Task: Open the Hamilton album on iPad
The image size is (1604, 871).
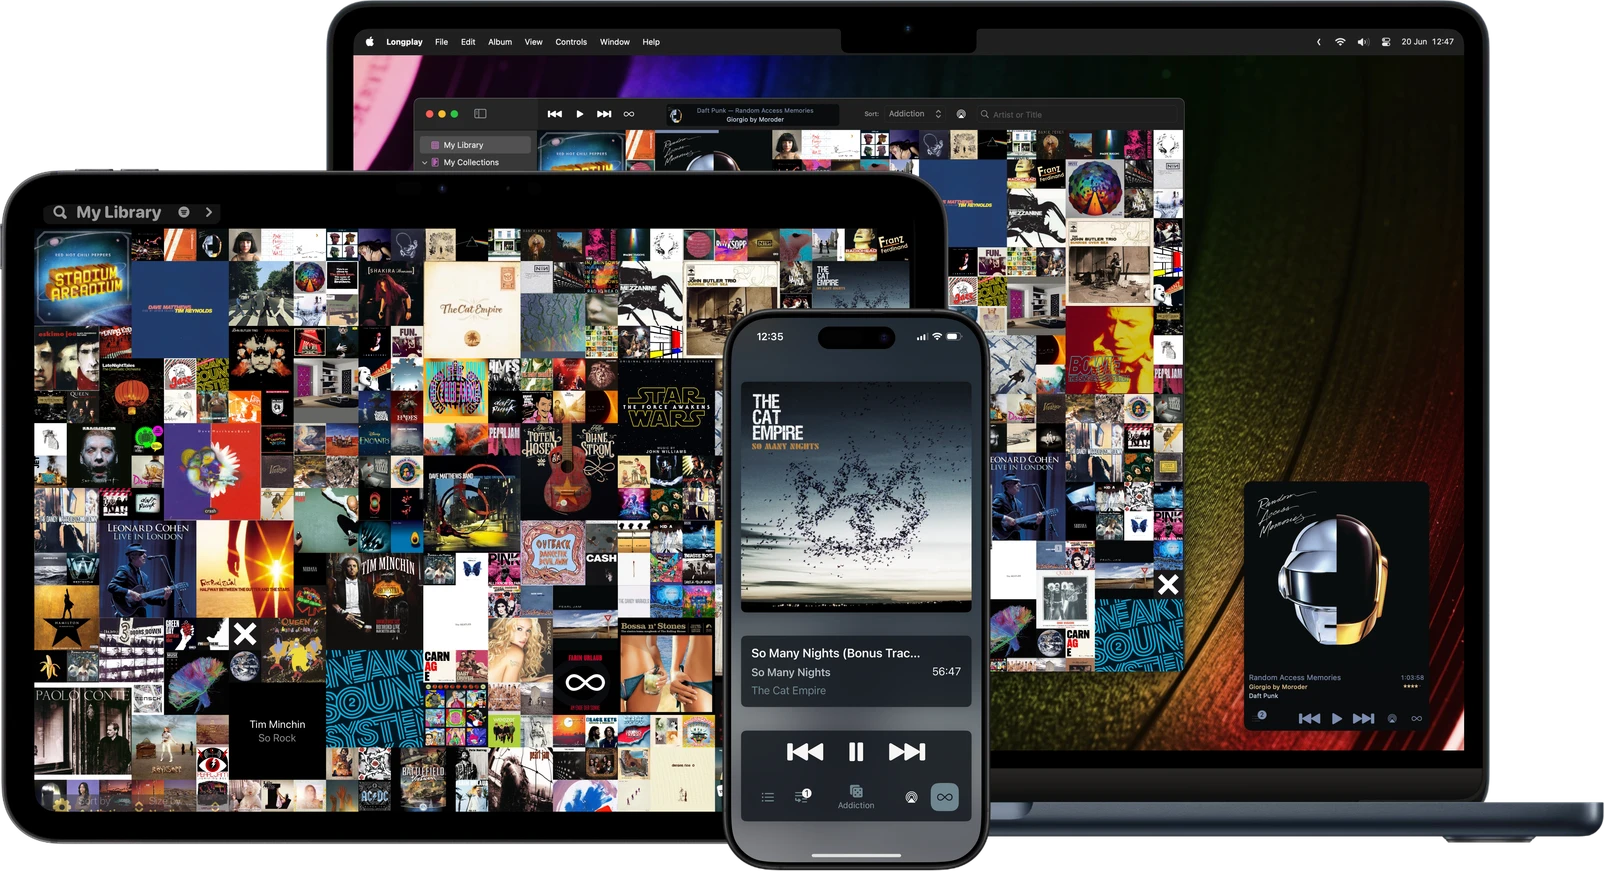Action: click(x=66, y=618)
